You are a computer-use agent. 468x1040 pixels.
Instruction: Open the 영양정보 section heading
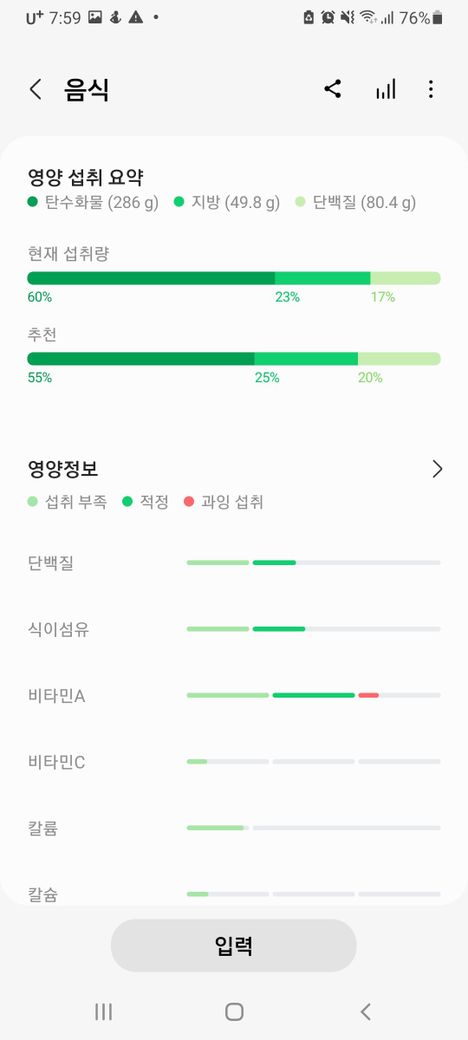pyautogui.click(x=63, y=470)
